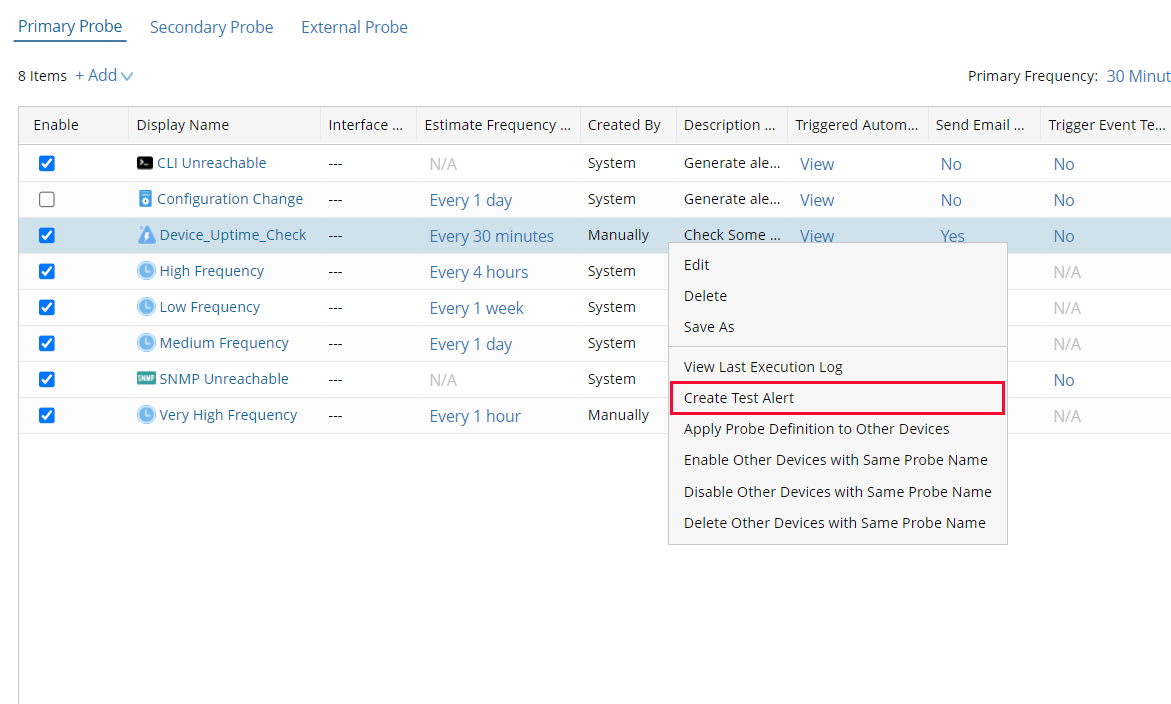This screenshot has height=704, width=1171.
Task: Switch to the Secondary Probe tab
Action: click(x=211, y=27)
